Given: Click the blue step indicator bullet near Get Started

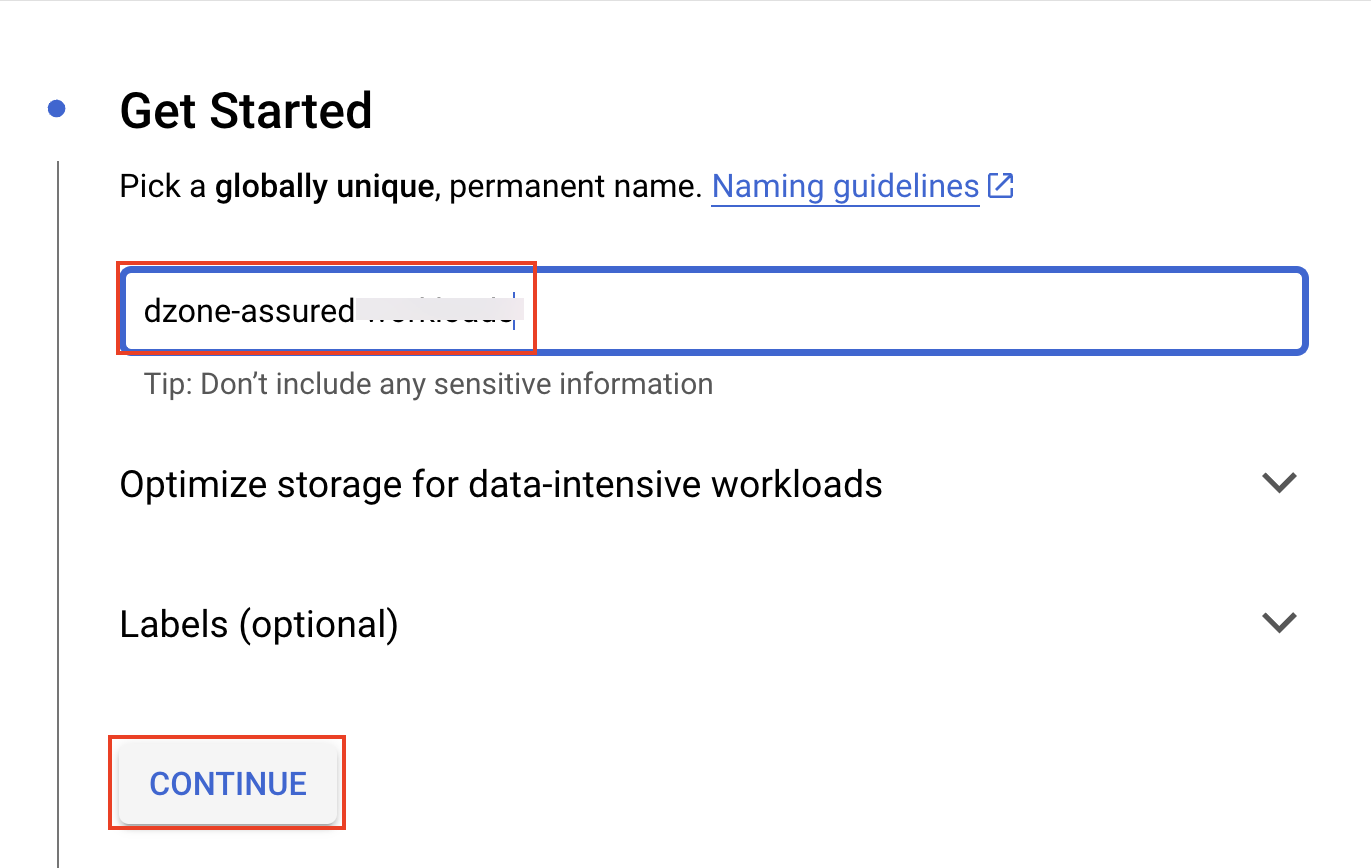Looking at the screenshot, I should pyautogui.click(x=57, y=107).
